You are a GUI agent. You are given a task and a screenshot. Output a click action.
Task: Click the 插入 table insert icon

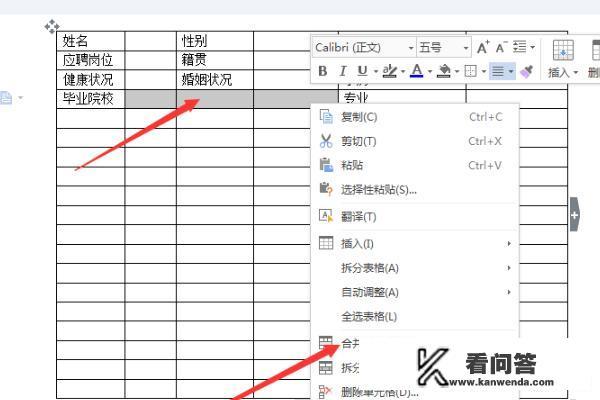[563, 50]
